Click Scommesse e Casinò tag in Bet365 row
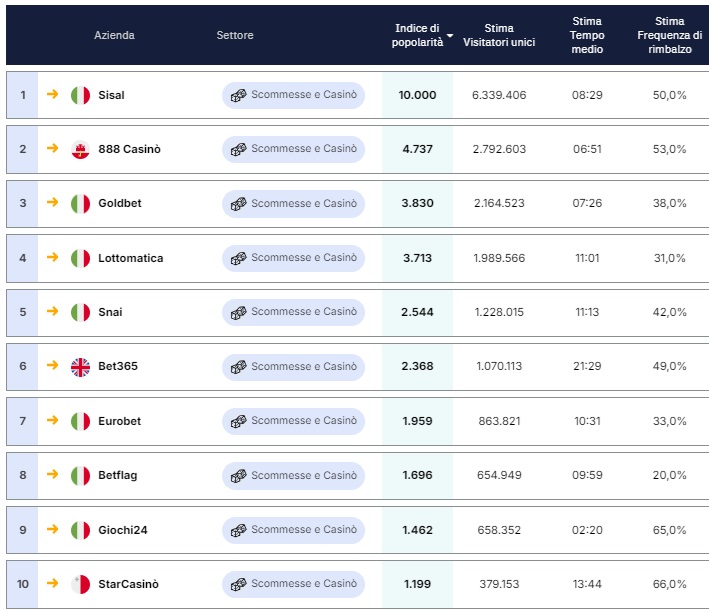 (x=293, y=367)
